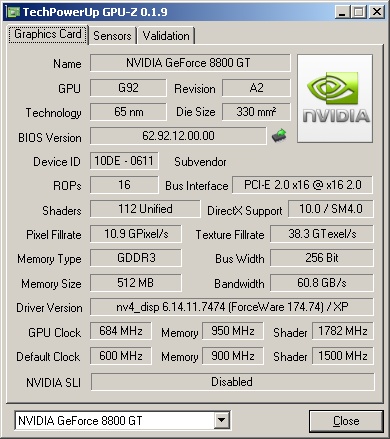
Task: Click the Close button
Action: (x=346, y=421)
